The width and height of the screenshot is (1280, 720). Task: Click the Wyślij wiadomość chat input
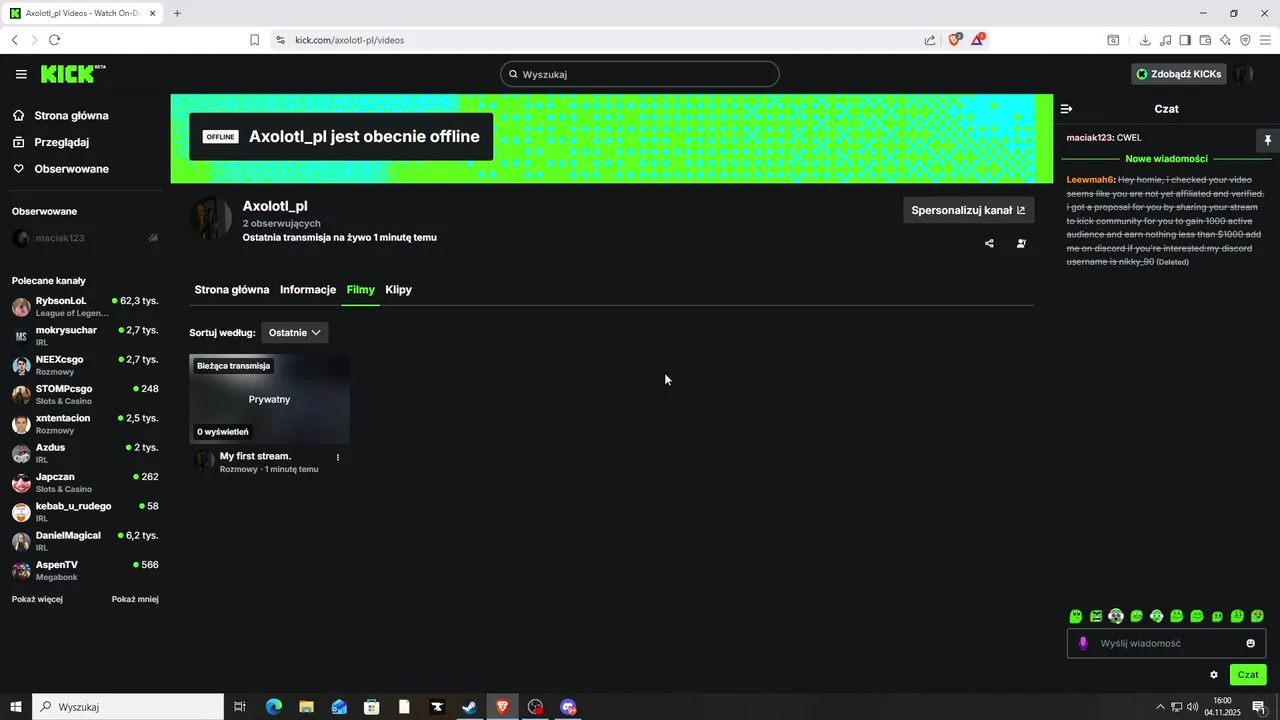[1166, 643]
